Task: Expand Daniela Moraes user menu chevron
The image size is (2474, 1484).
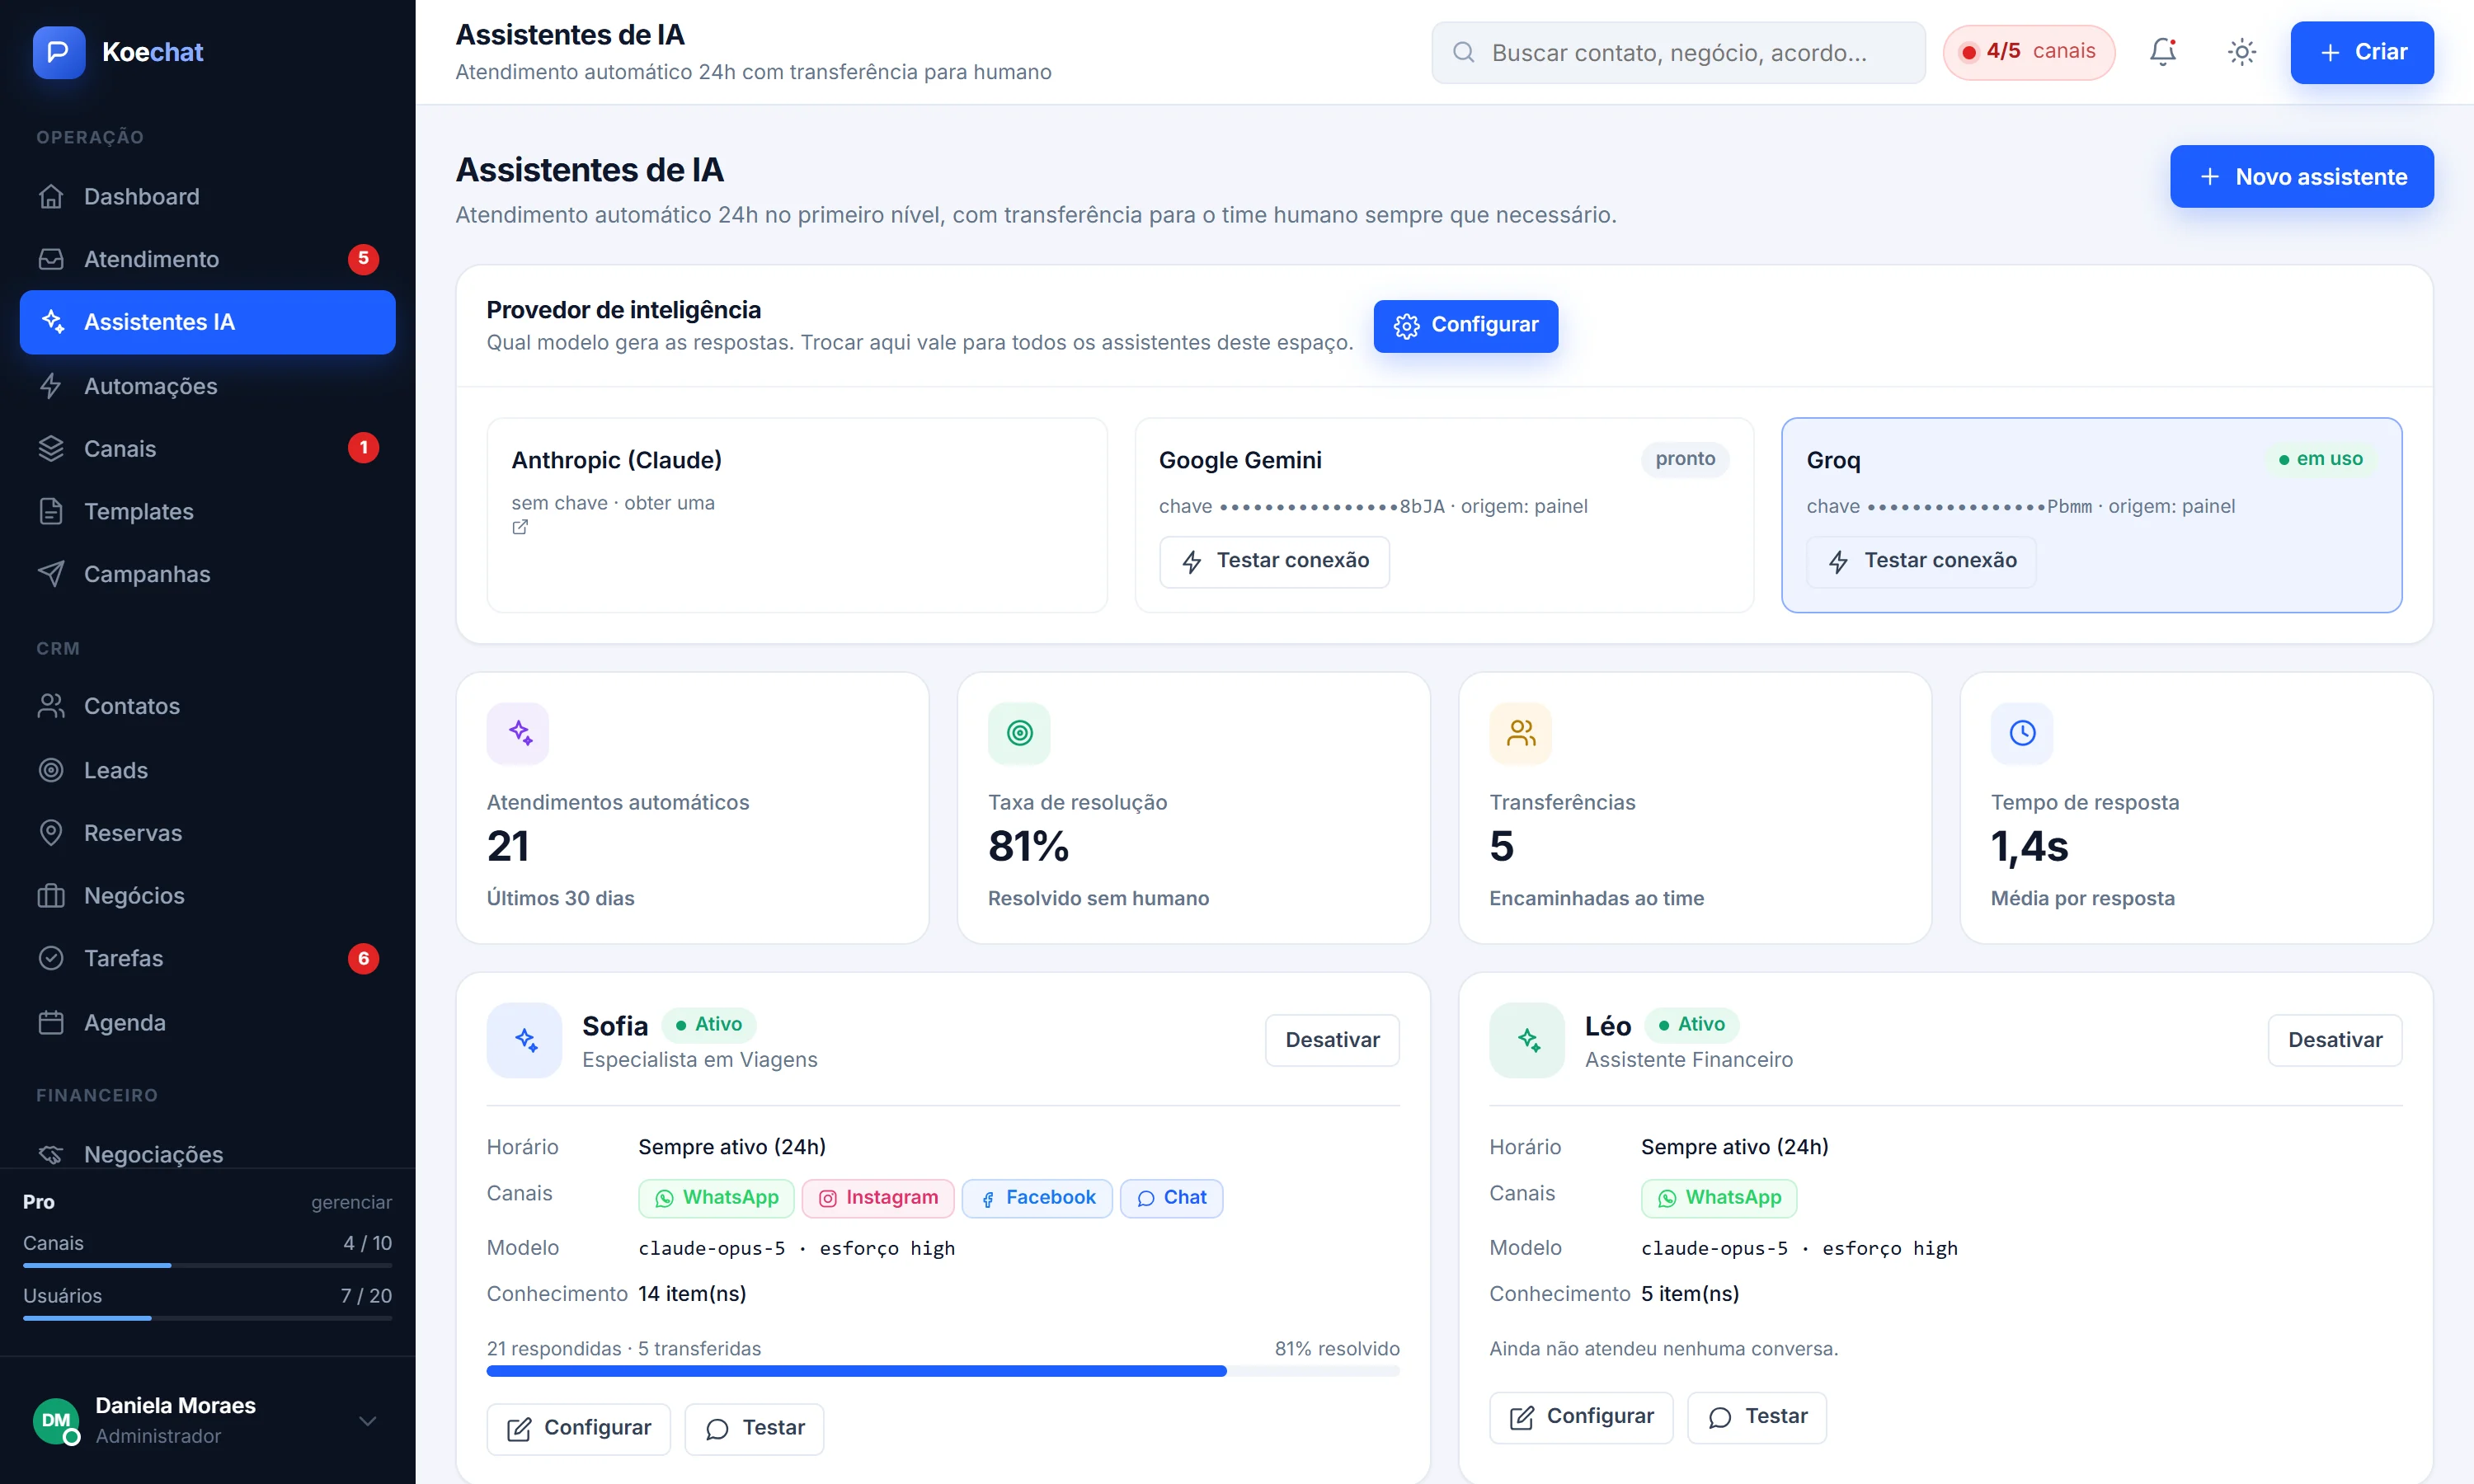Action: [x=367, y=1421]
